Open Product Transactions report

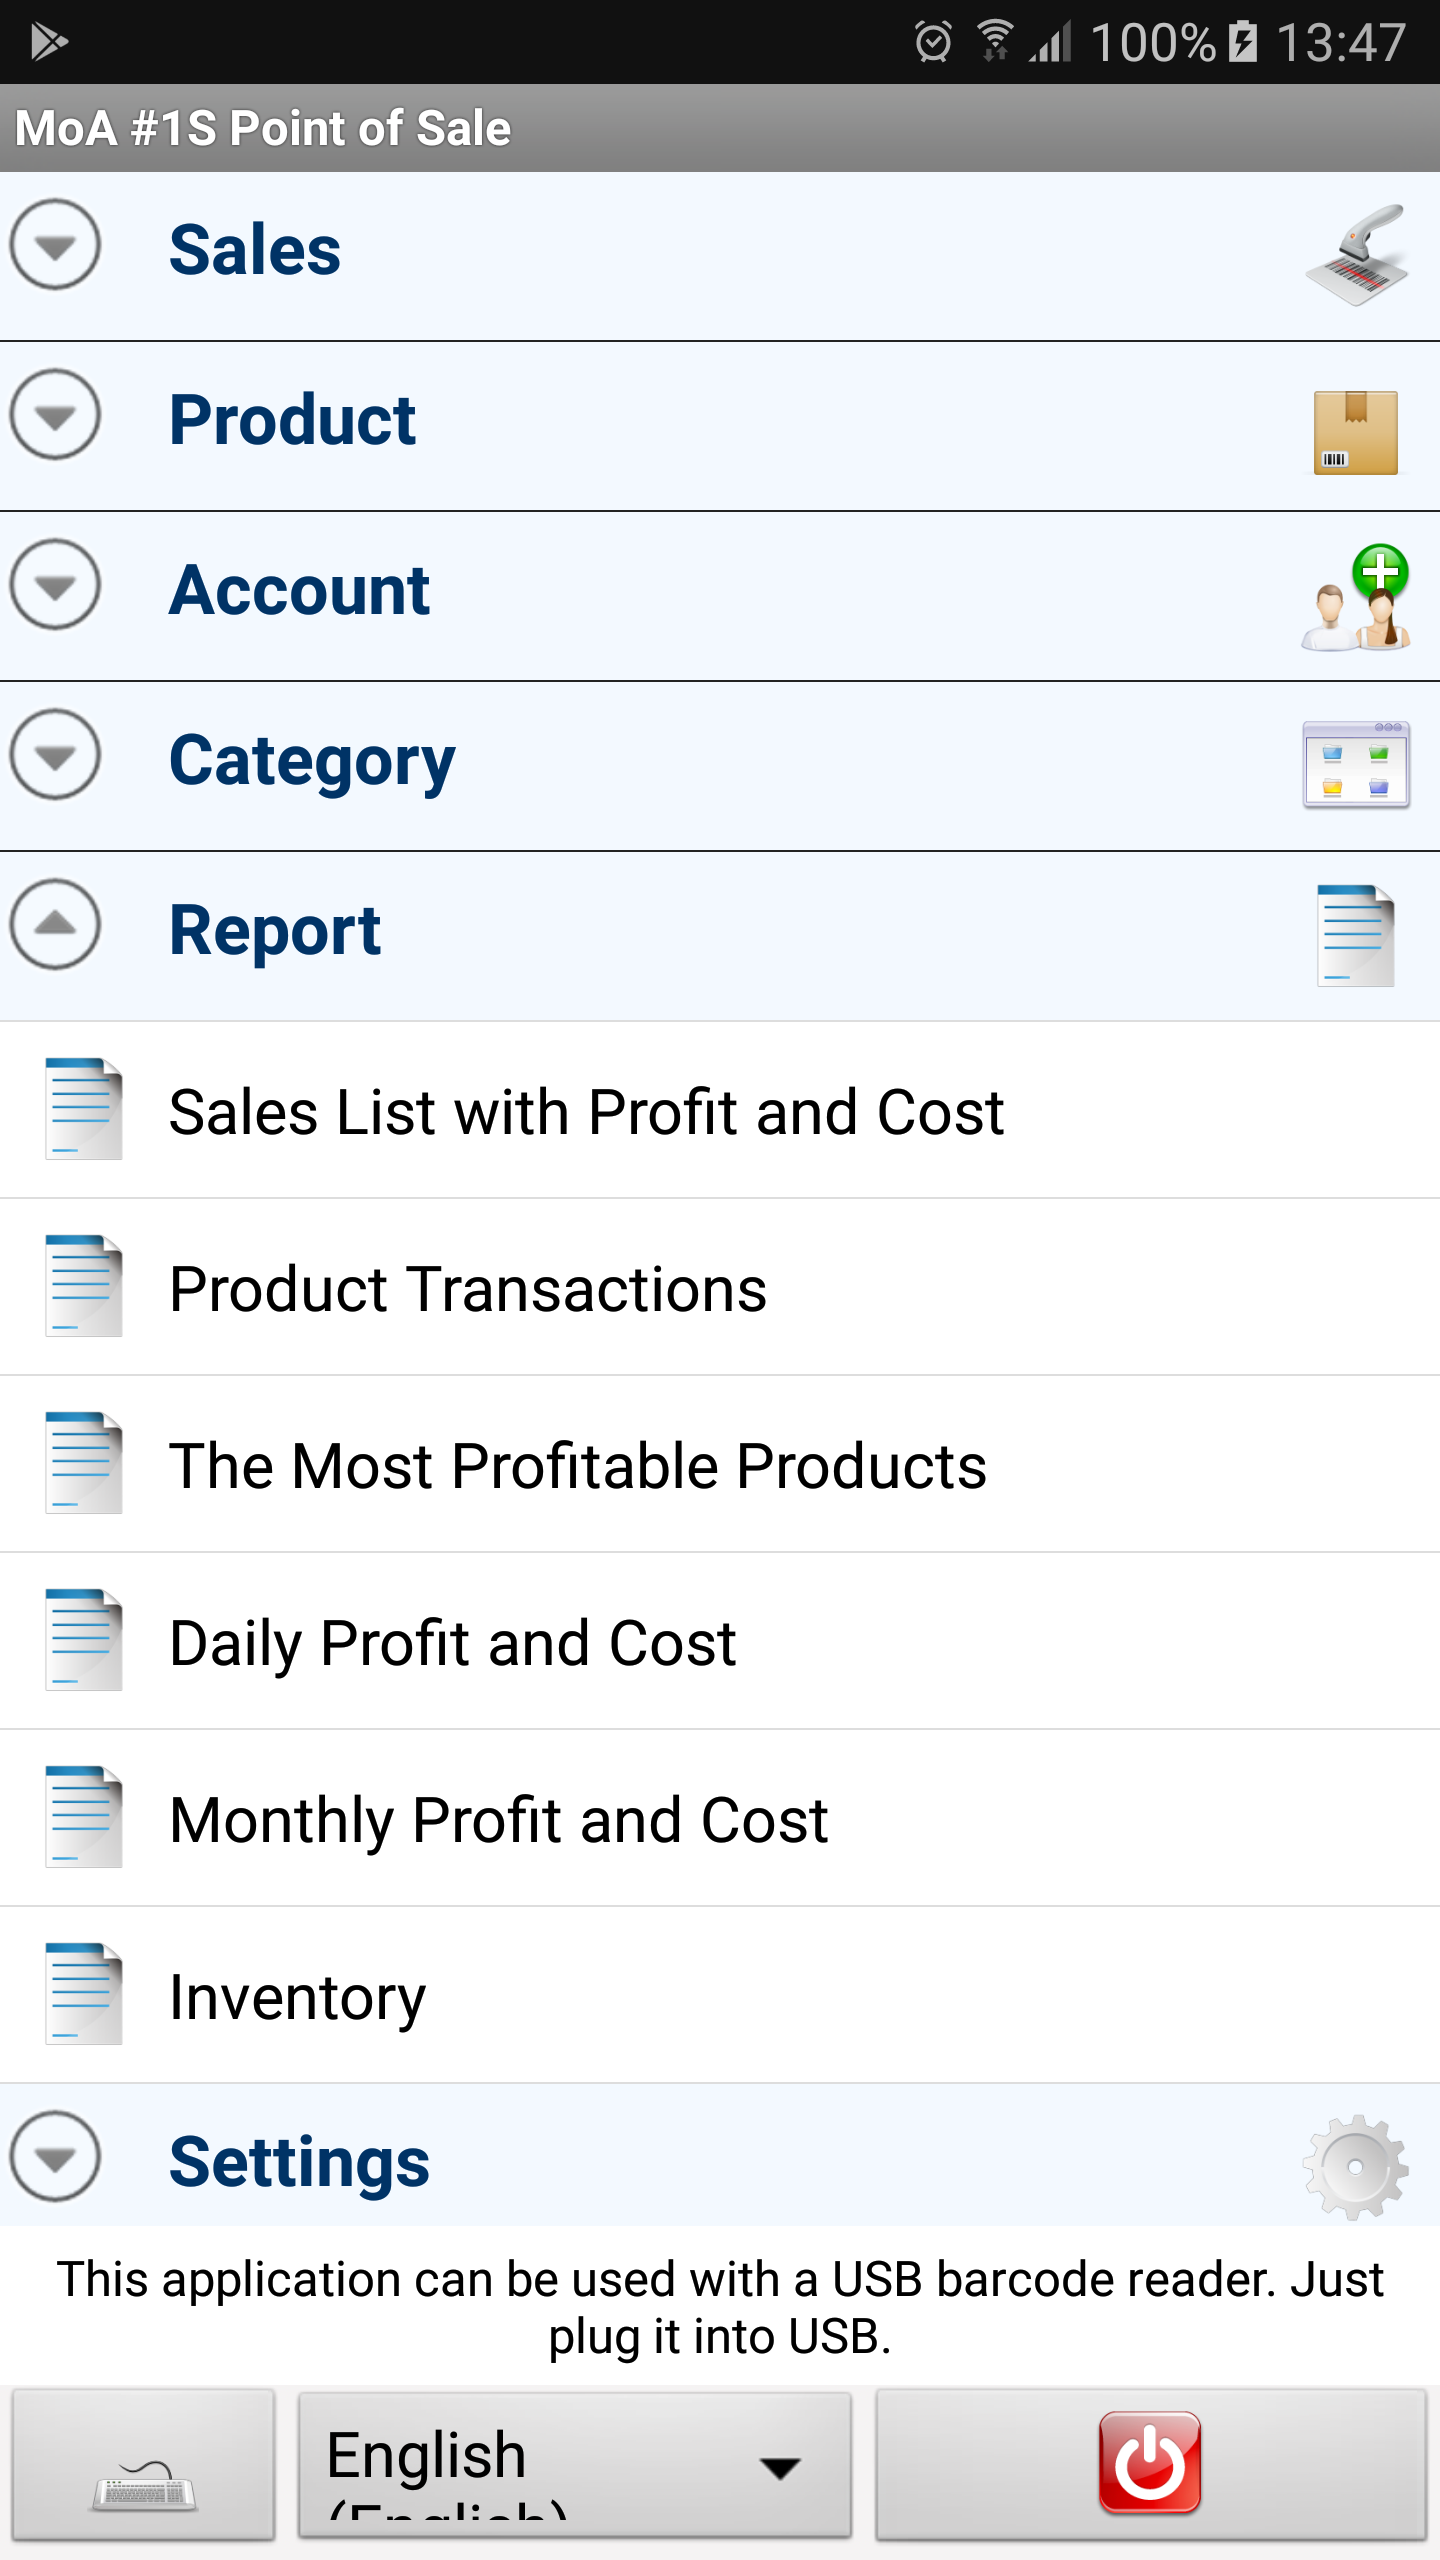coord(720,1287)
